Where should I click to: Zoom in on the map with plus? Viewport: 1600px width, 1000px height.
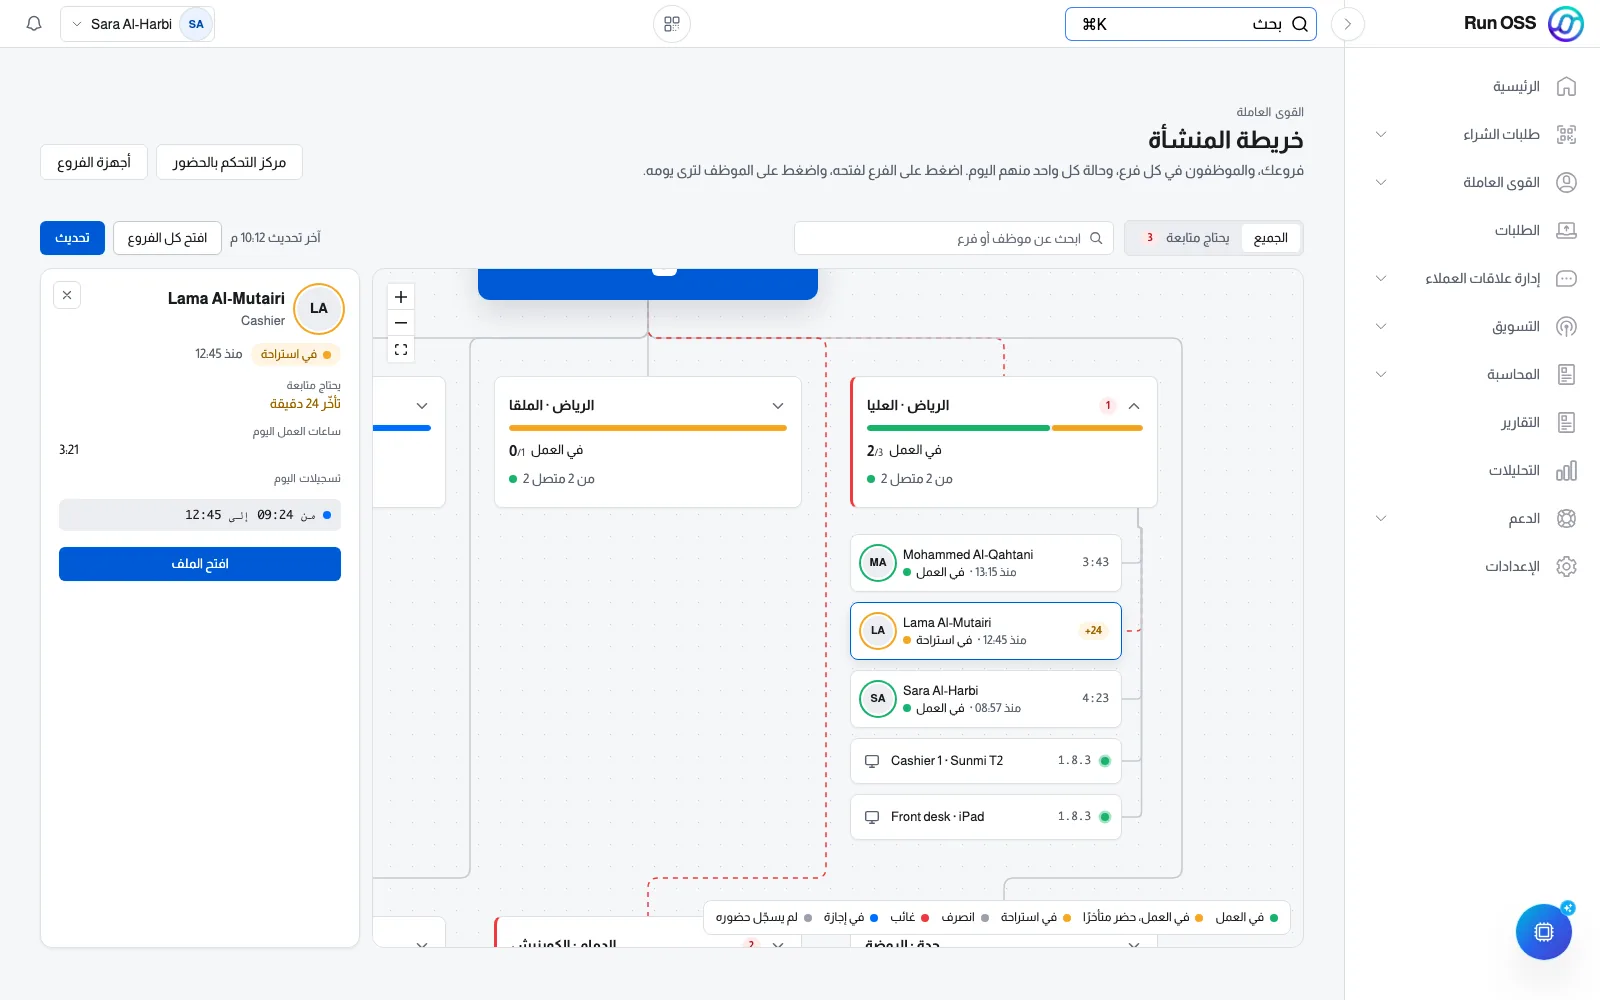point(401,297)
